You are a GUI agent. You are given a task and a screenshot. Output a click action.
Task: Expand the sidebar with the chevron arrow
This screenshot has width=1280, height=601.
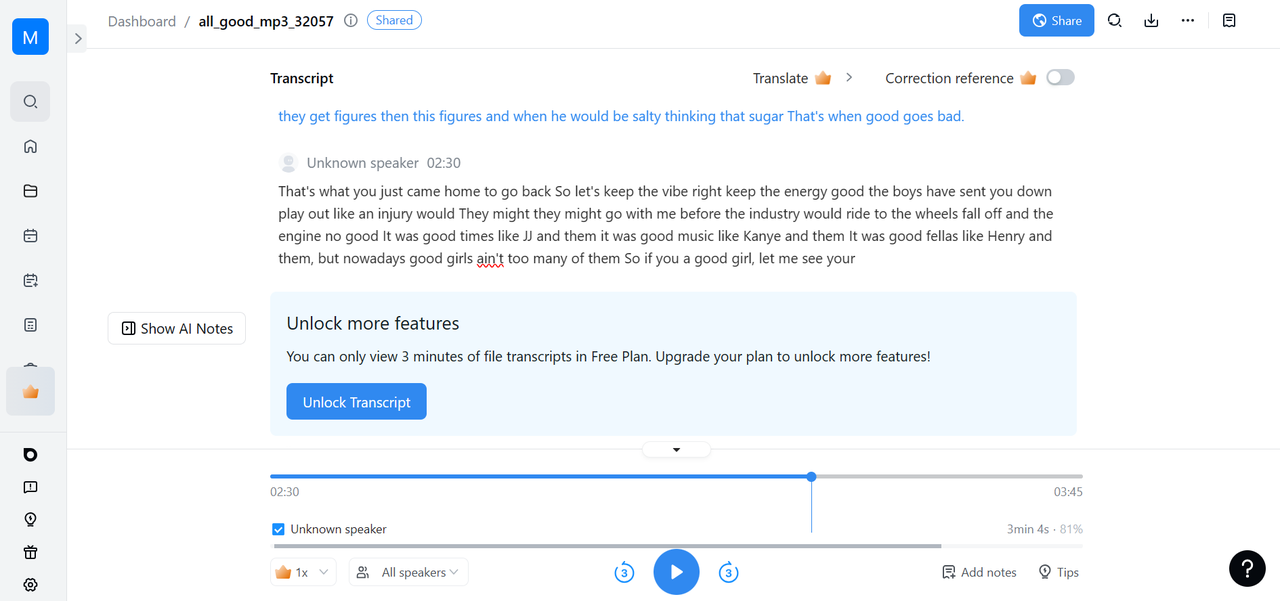pyautogui.click(x=78, y=38)
